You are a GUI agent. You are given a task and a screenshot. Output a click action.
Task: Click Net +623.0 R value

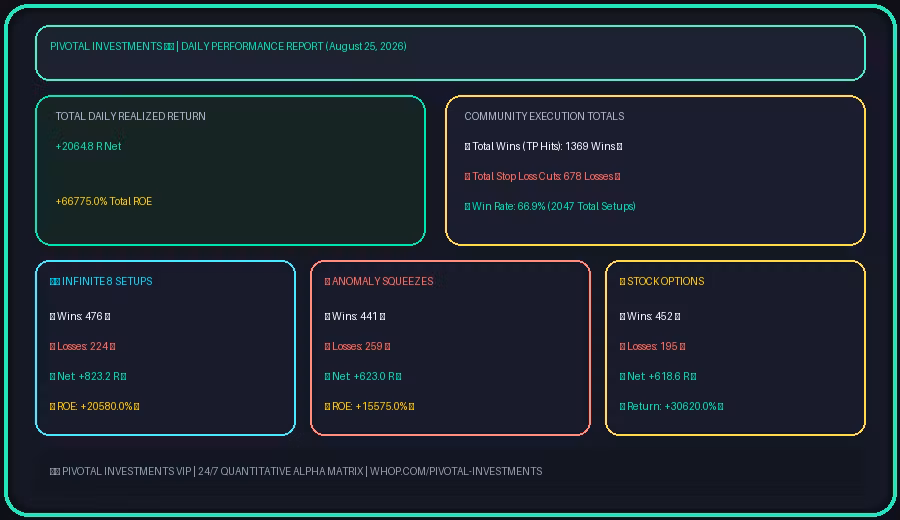363,376
